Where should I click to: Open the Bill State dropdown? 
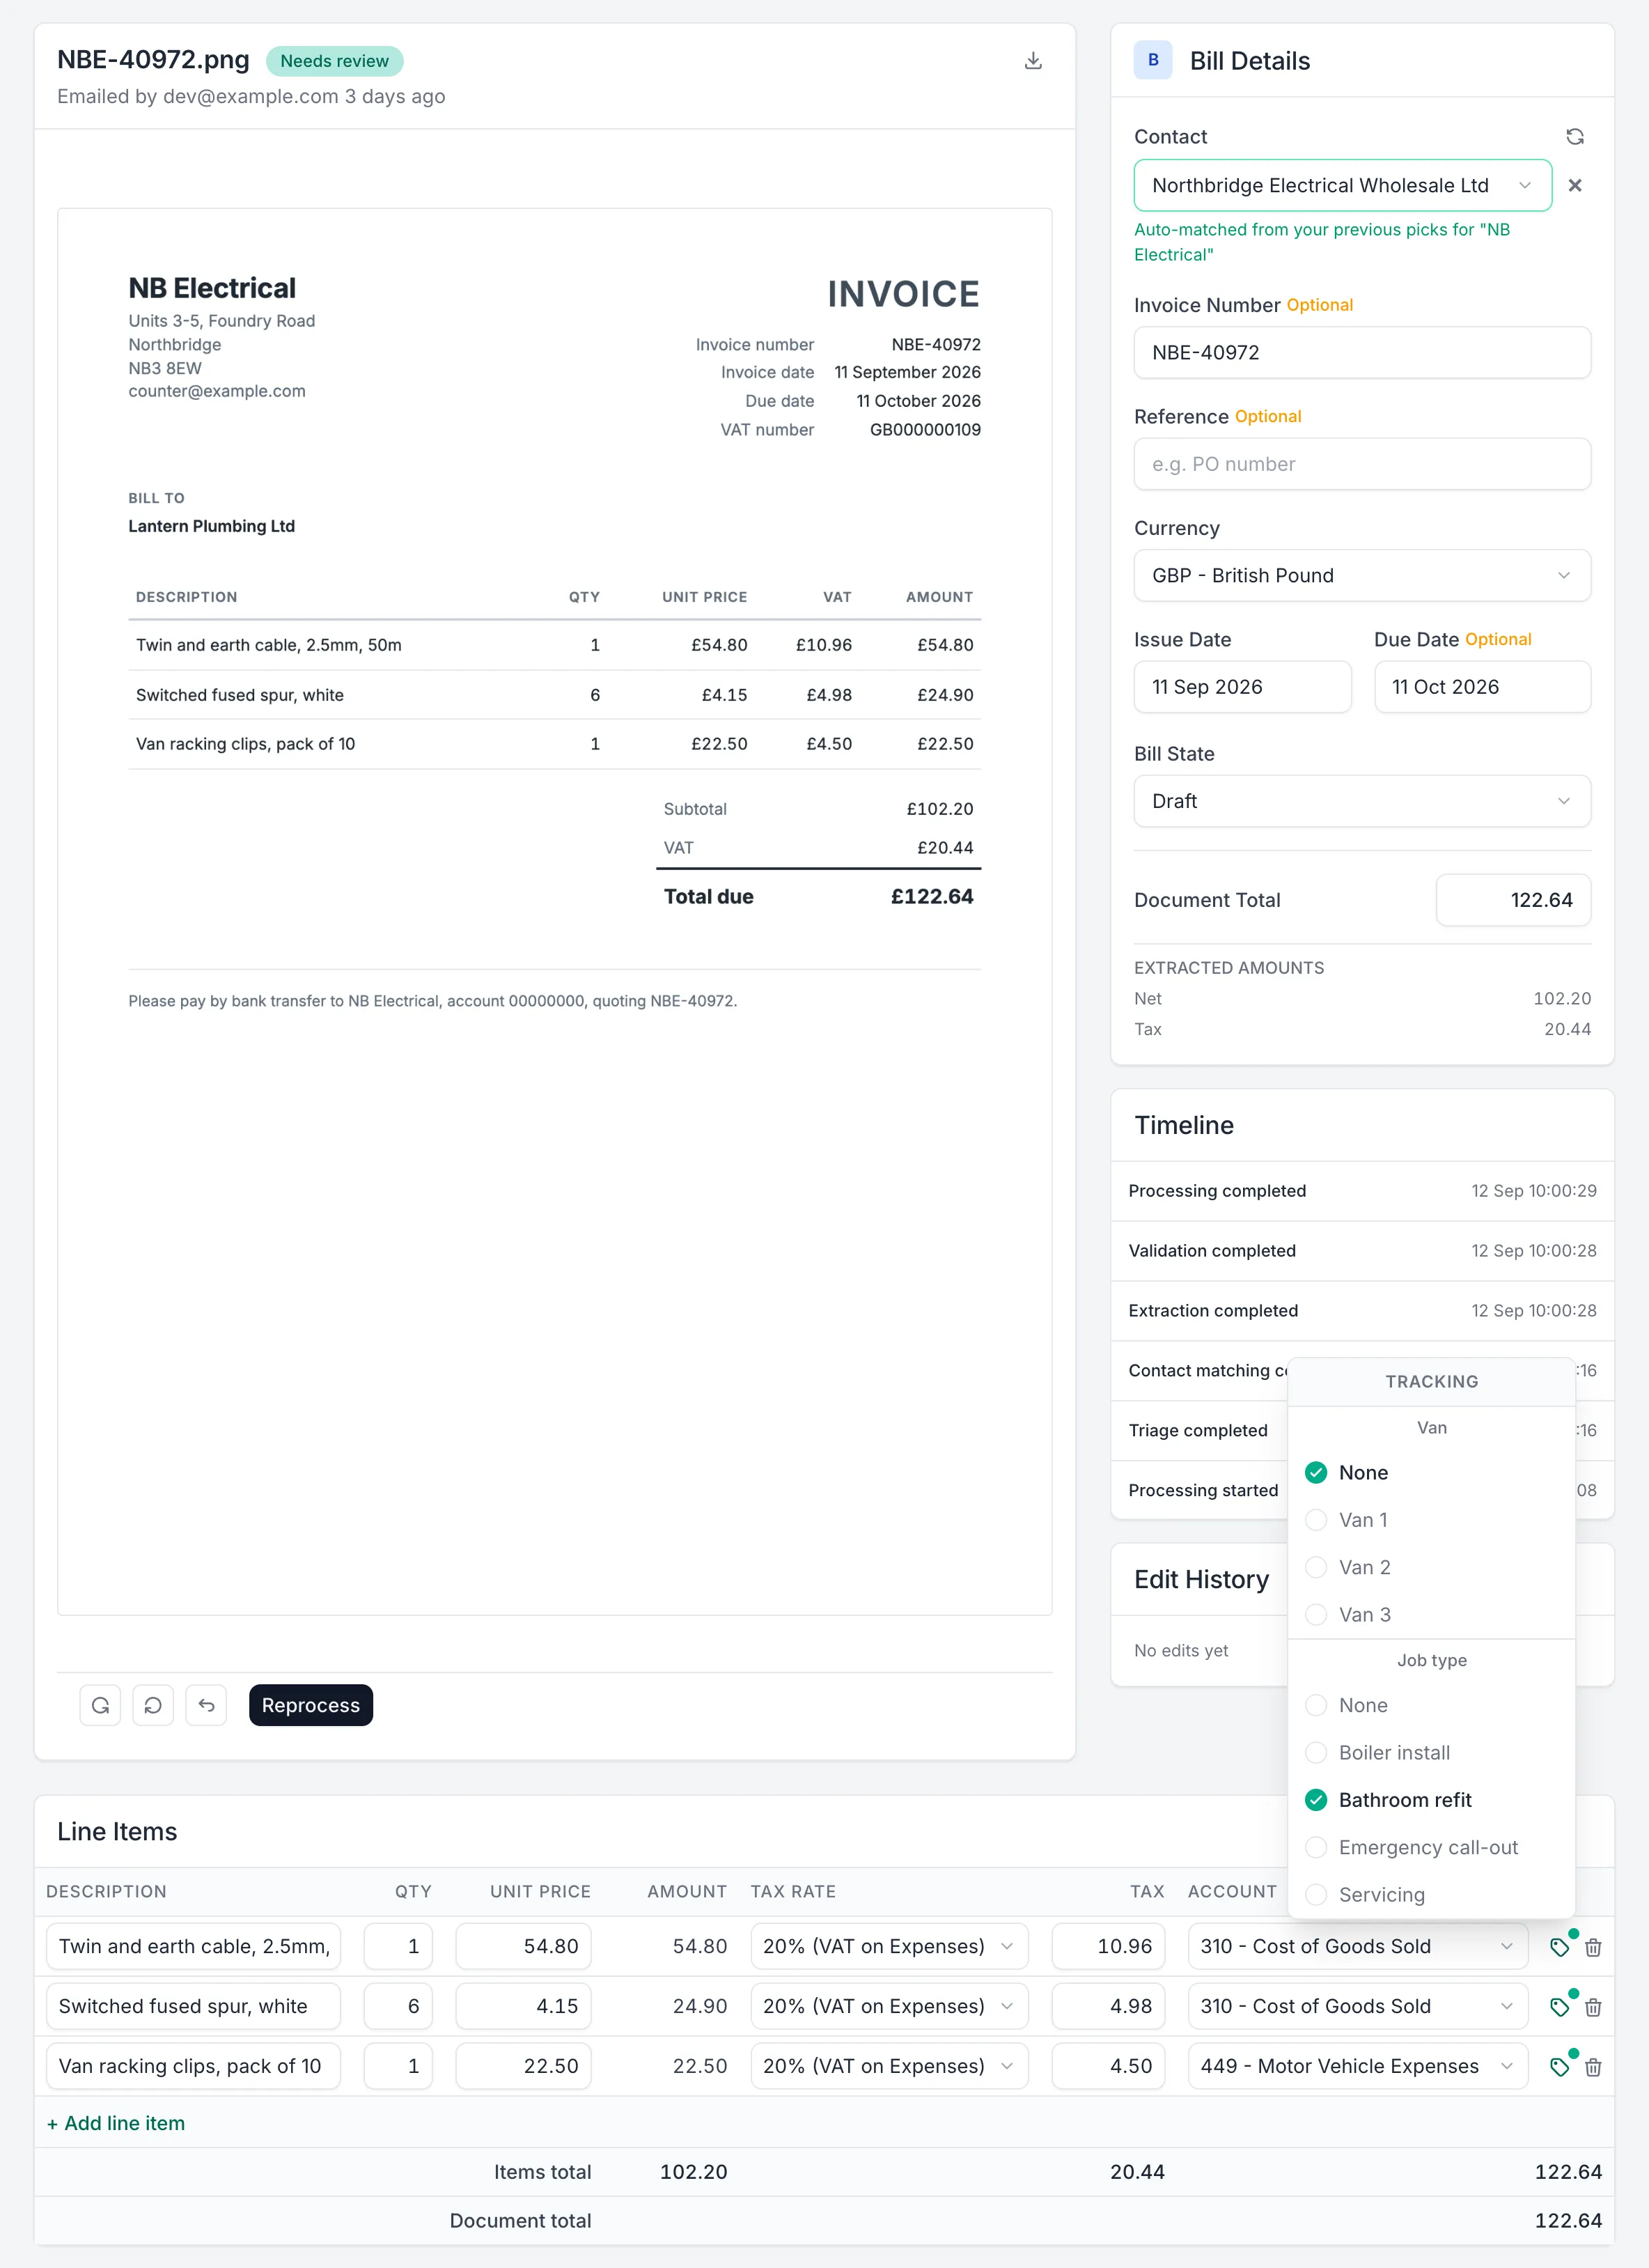coord(1362,801)
